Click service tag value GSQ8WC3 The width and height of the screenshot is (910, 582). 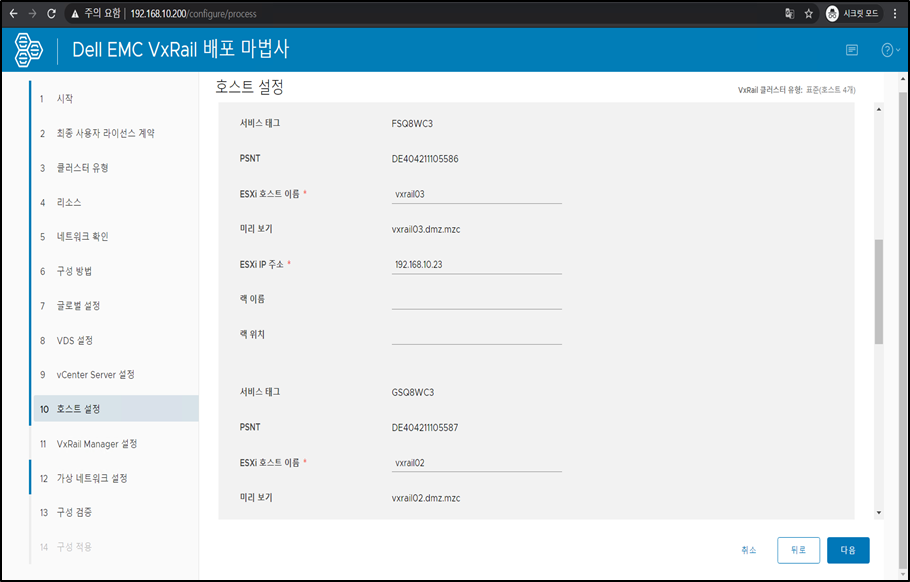click(413, 392)
